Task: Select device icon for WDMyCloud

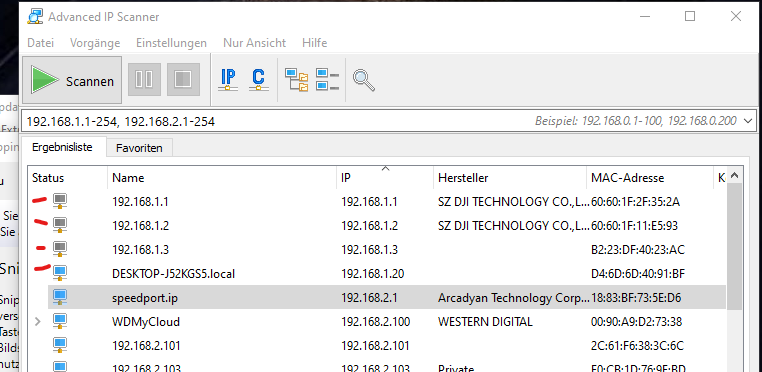Action: tap(60, 321)
